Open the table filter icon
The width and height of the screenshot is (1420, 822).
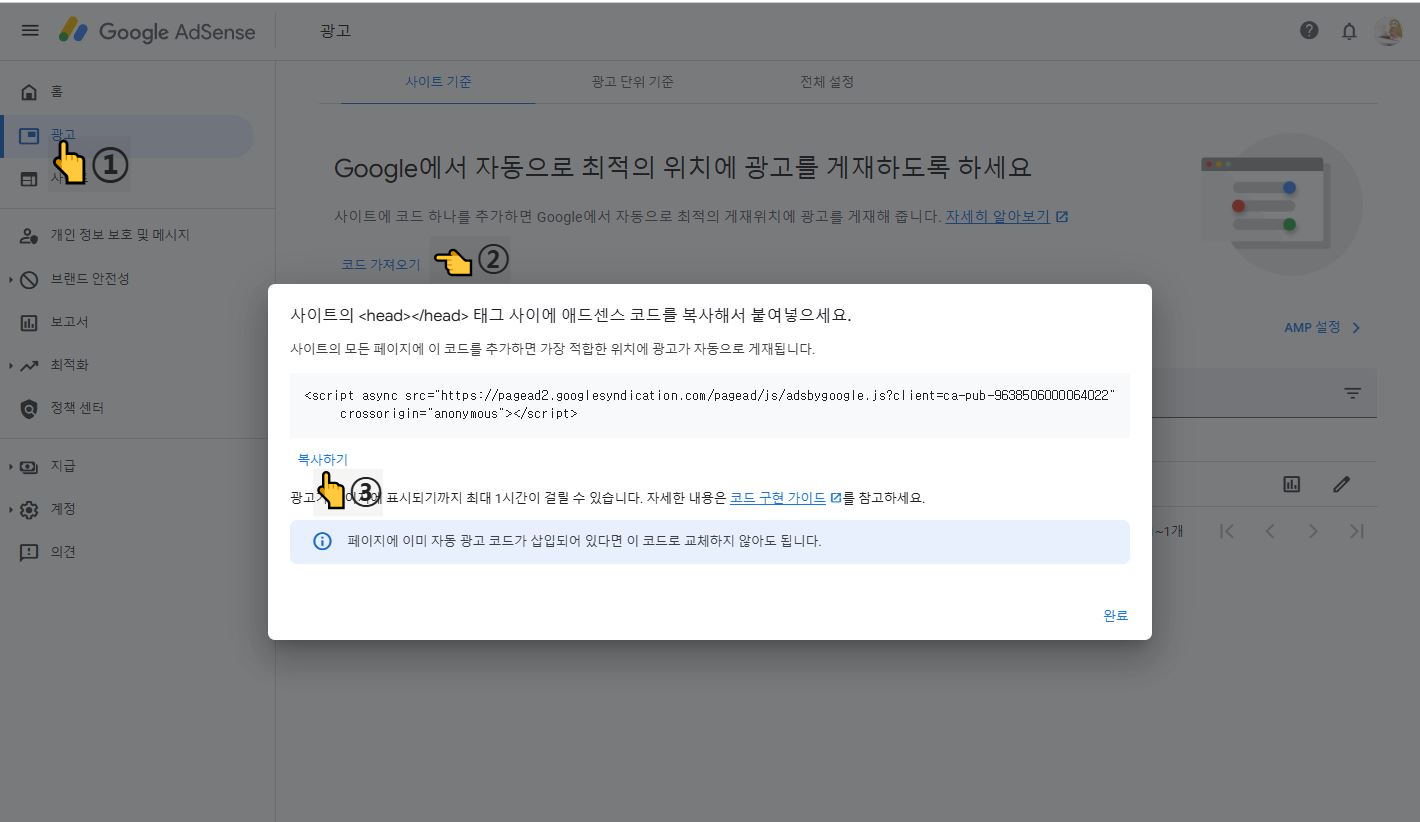pyautogui.click(x=1352, y=394)
